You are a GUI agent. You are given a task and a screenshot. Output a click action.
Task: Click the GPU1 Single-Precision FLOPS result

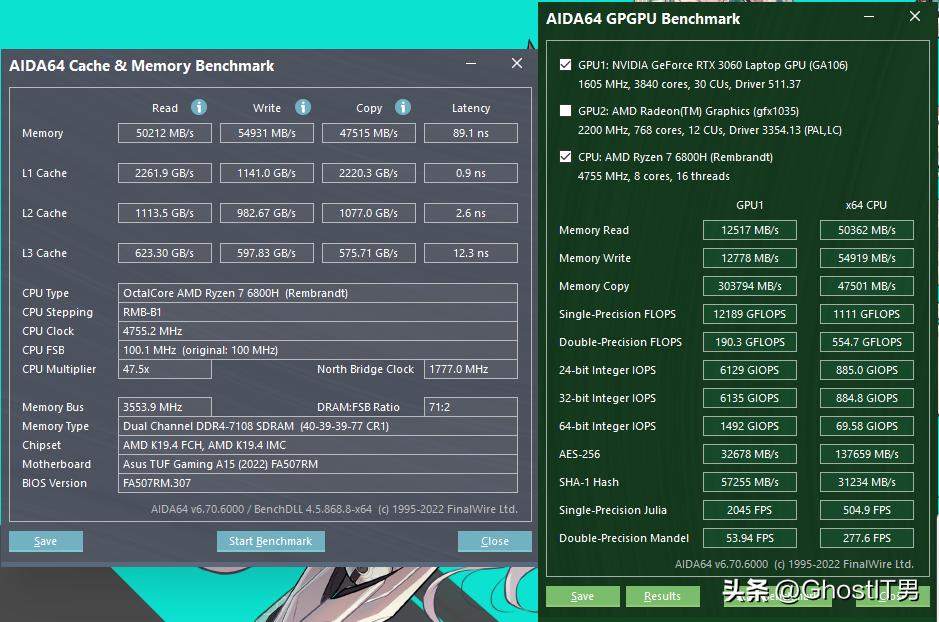click(x=750, y=314)
